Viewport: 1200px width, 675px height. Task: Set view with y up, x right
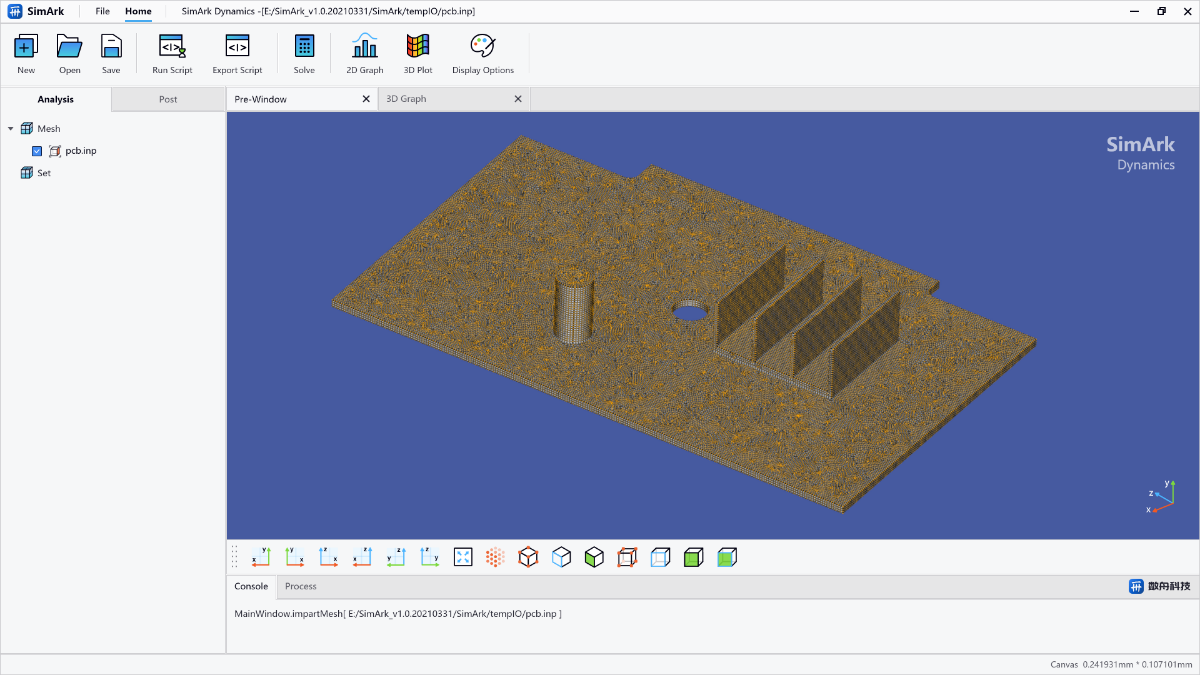(294, 557)
